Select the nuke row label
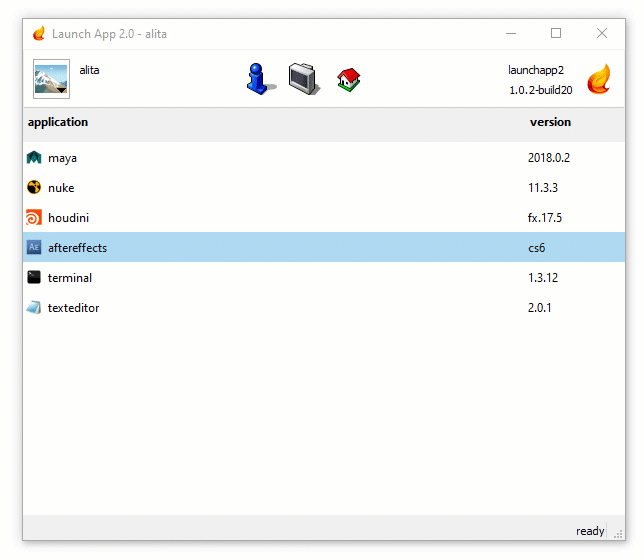 point(61,188)
